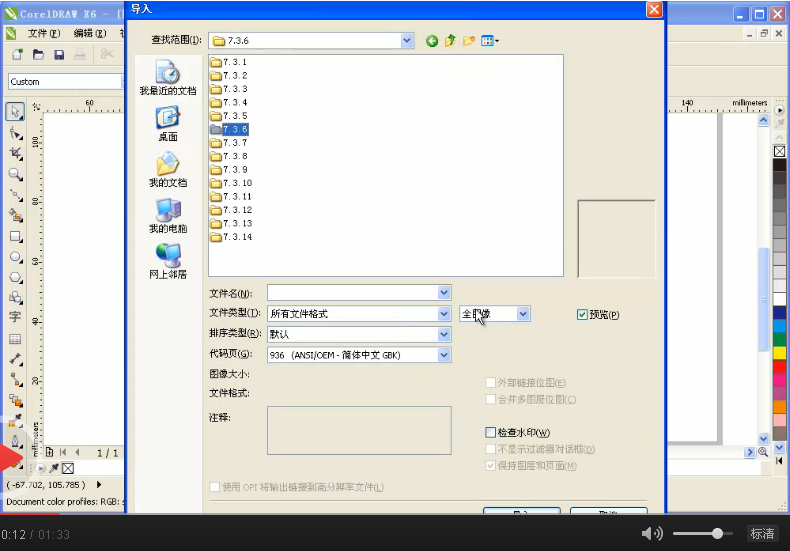Toggle 不显示过滤器对话框(D) checkbox
Image resolution: width=790 pixels, height=551 pixels.
[x=490, y=449]
